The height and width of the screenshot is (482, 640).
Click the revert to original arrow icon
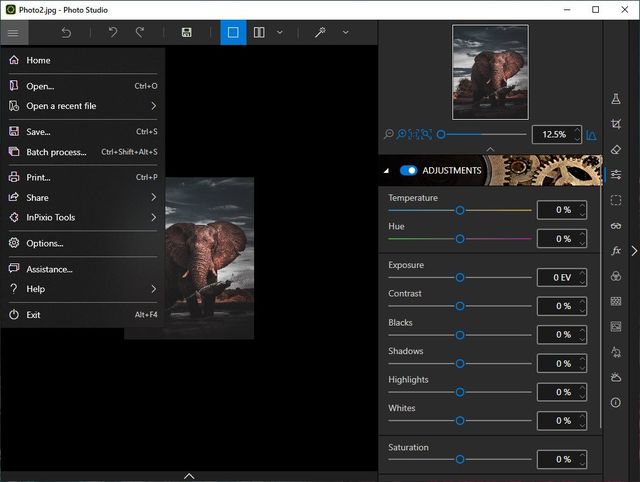[66, 32]
